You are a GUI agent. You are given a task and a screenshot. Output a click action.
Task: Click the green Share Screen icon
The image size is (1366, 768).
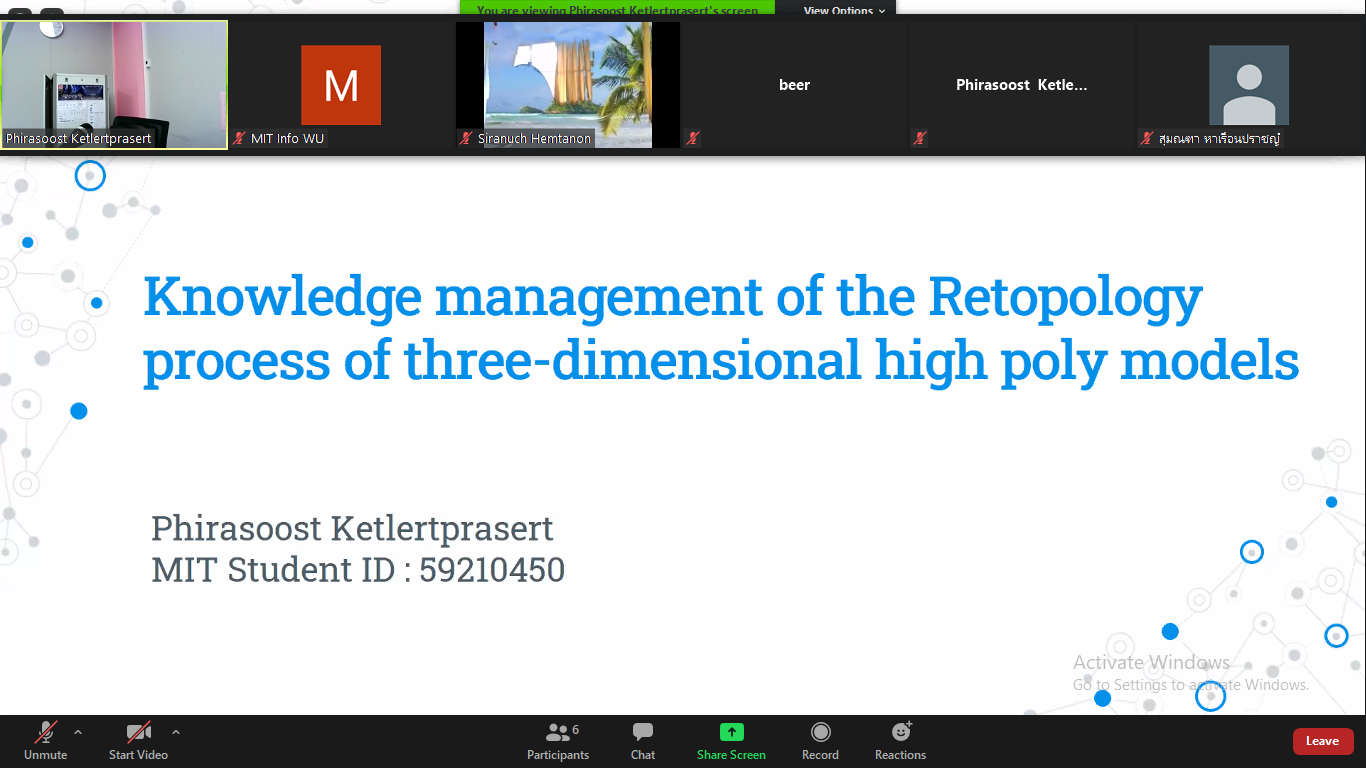(731, 733)
